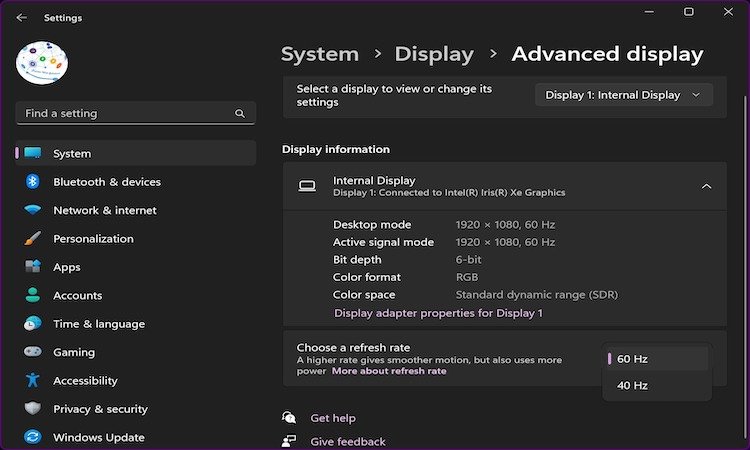Screen dimensions: 750x450
Task: Click the 'Display information' heading
Action: 336,149
